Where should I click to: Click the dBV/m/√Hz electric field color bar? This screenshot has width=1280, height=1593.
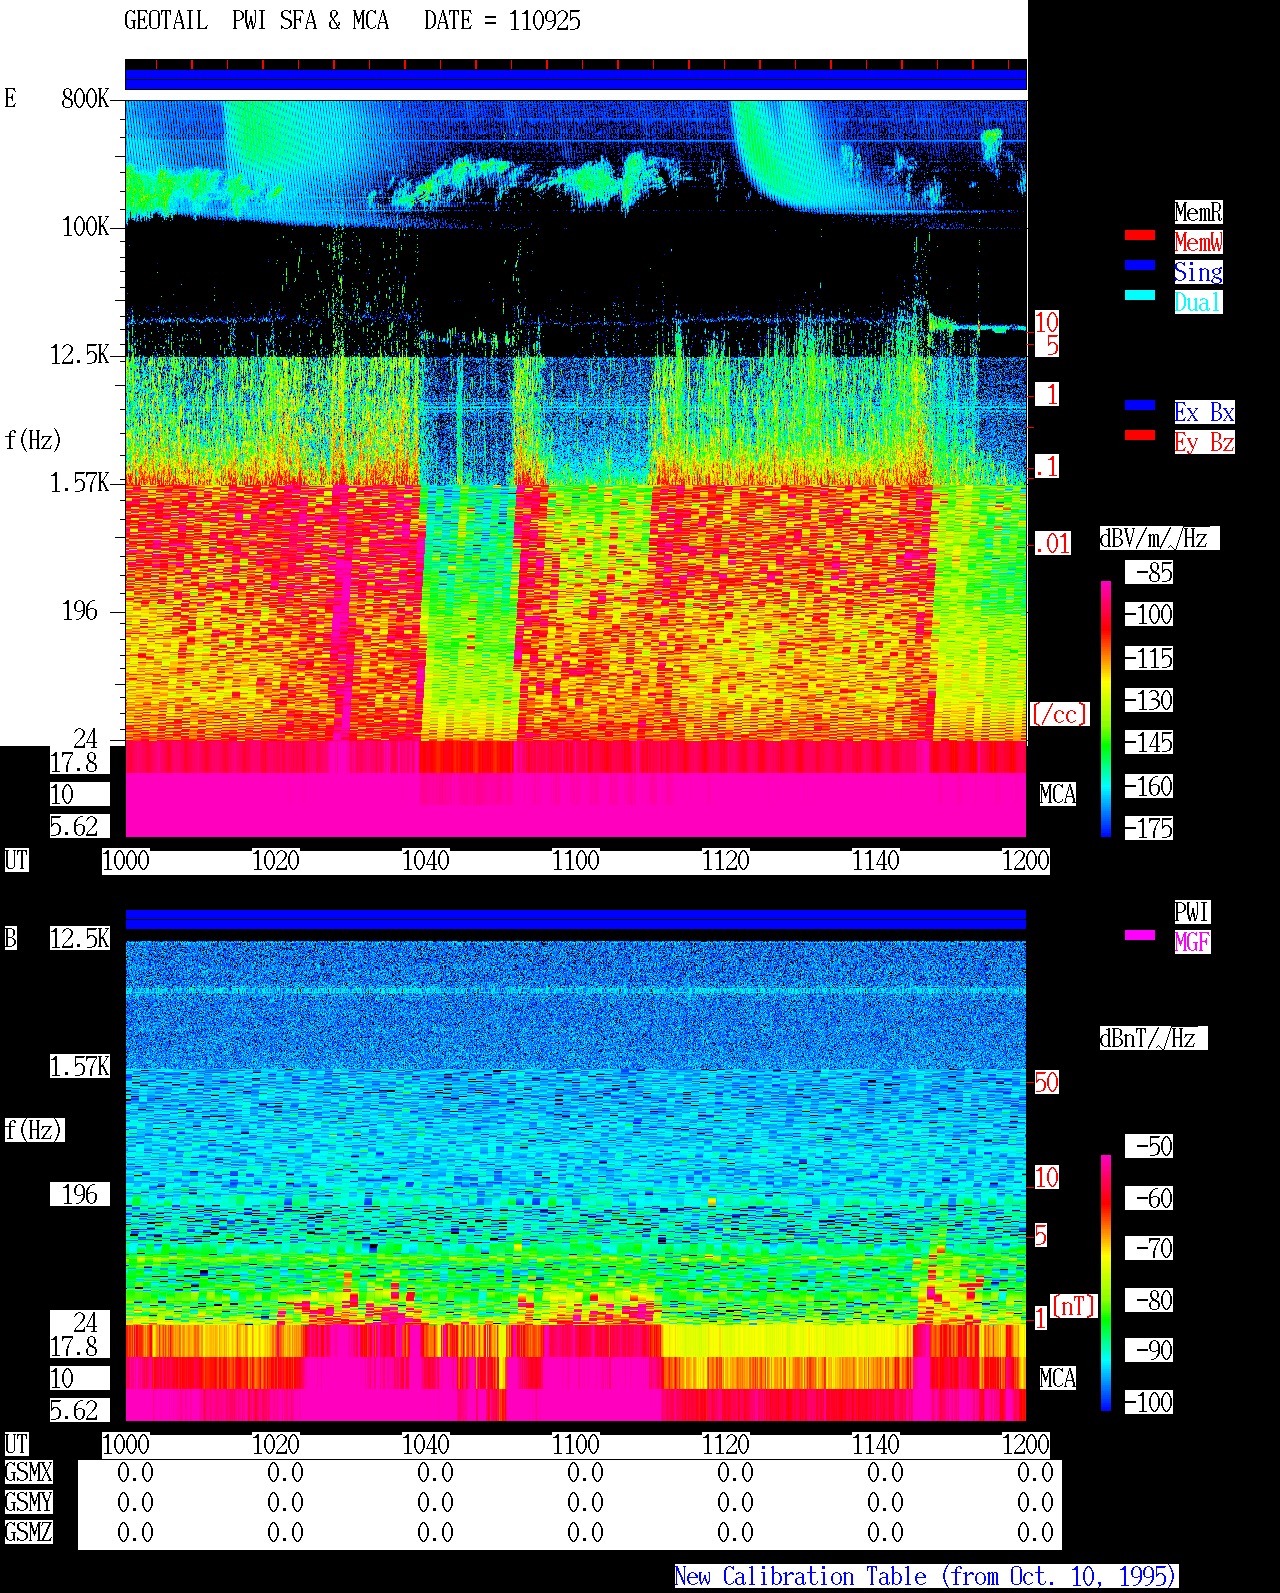pos(1106,708)
